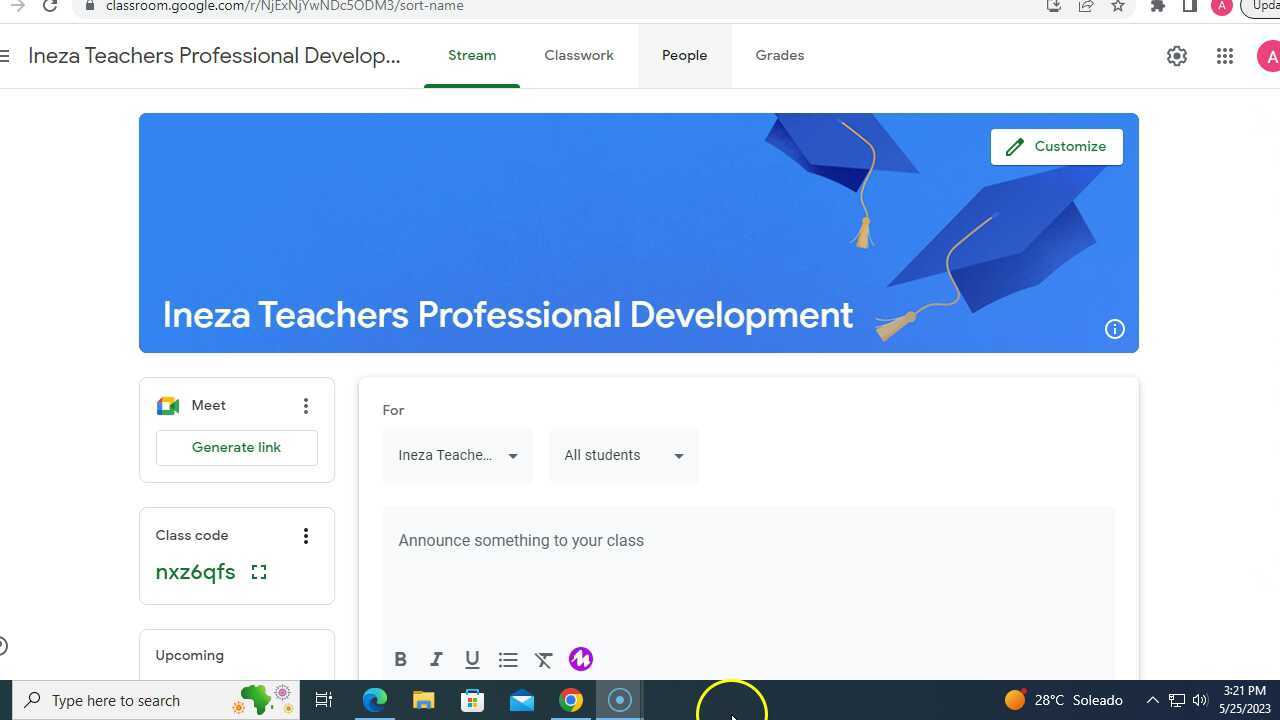
Task: Open the Google apps grid
Action: point(1224,56)
